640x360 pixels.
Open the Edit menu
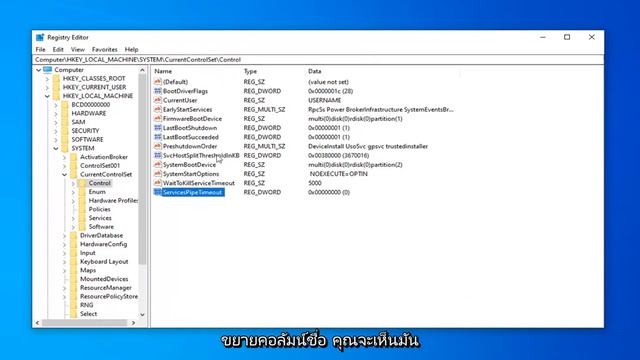click(x=58, y=49)
